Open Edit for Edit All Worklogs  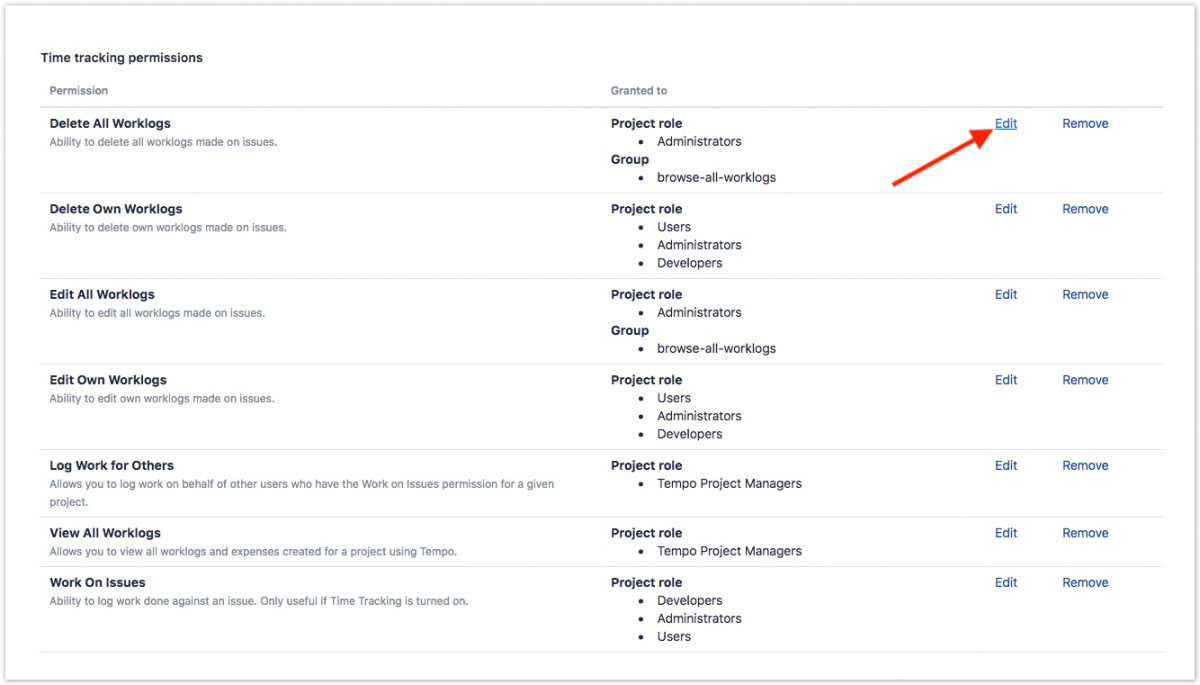(x=1005, y=295)
